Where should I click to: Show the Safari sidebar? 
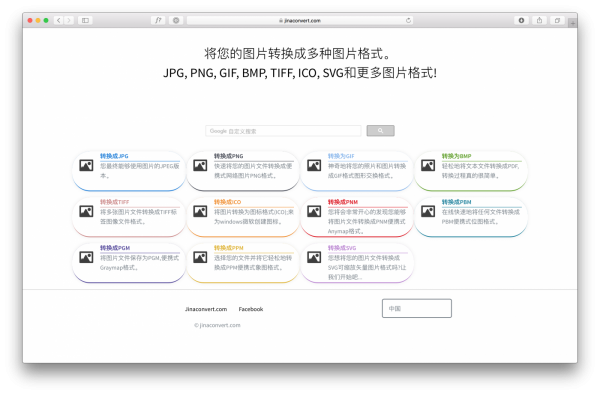pos(85,20)
